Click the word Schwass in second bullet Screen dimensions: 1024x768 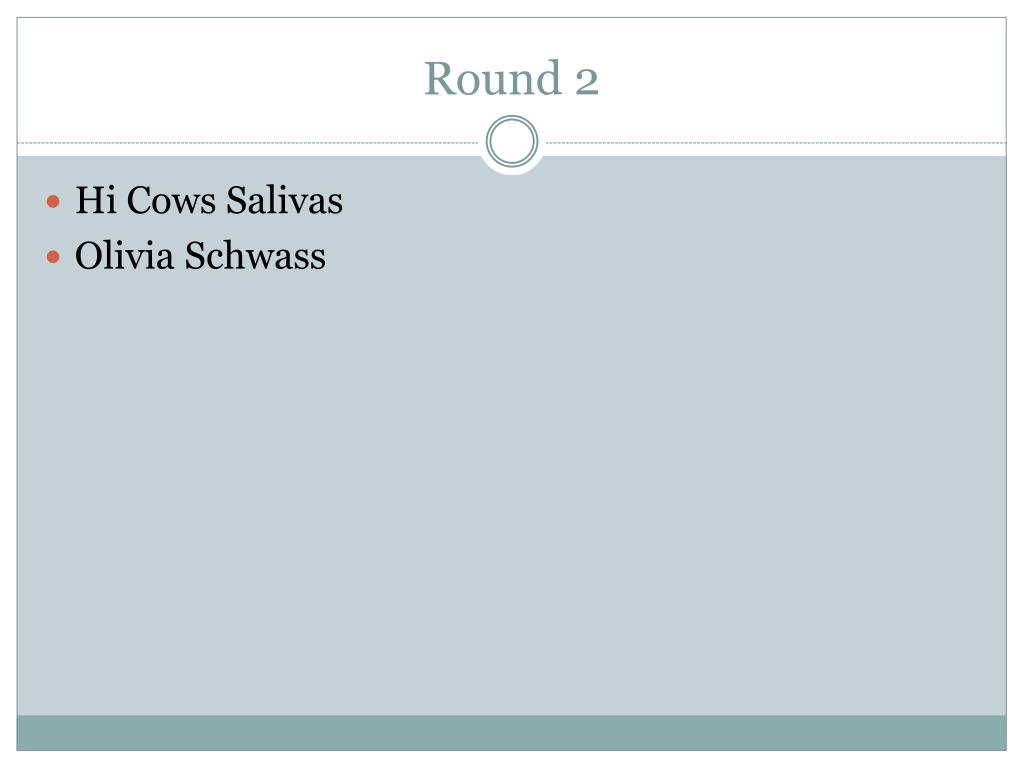[x=255, y=255]
